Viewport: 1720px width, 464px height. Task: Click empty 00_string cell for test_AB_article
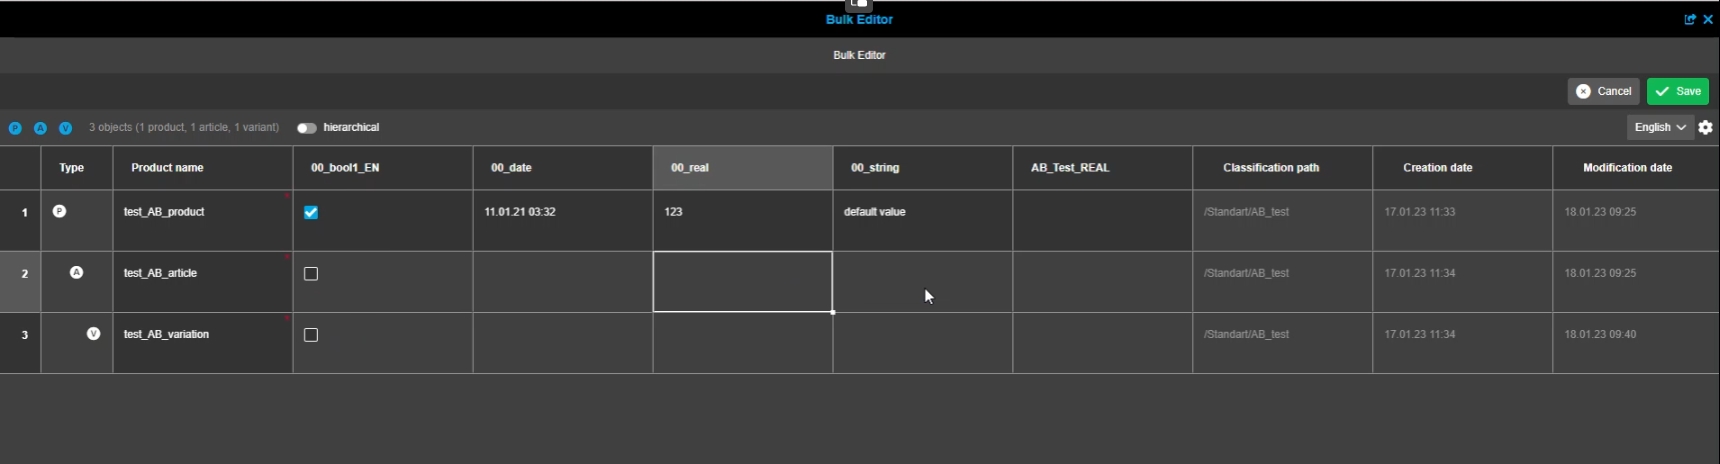tap(923, 282)
